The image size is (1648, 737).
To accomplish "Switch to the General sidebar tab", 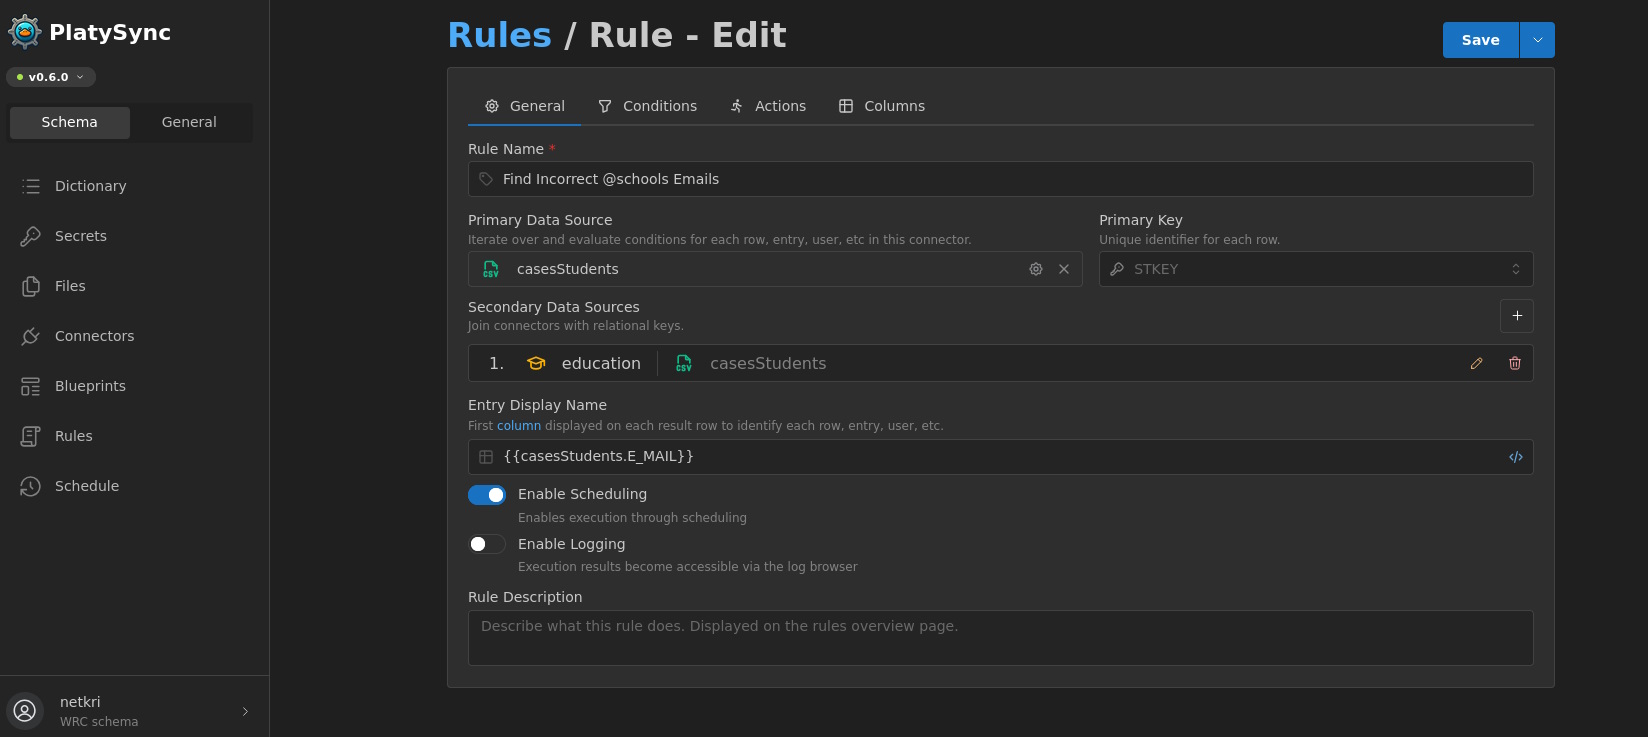I will [189, 122].
